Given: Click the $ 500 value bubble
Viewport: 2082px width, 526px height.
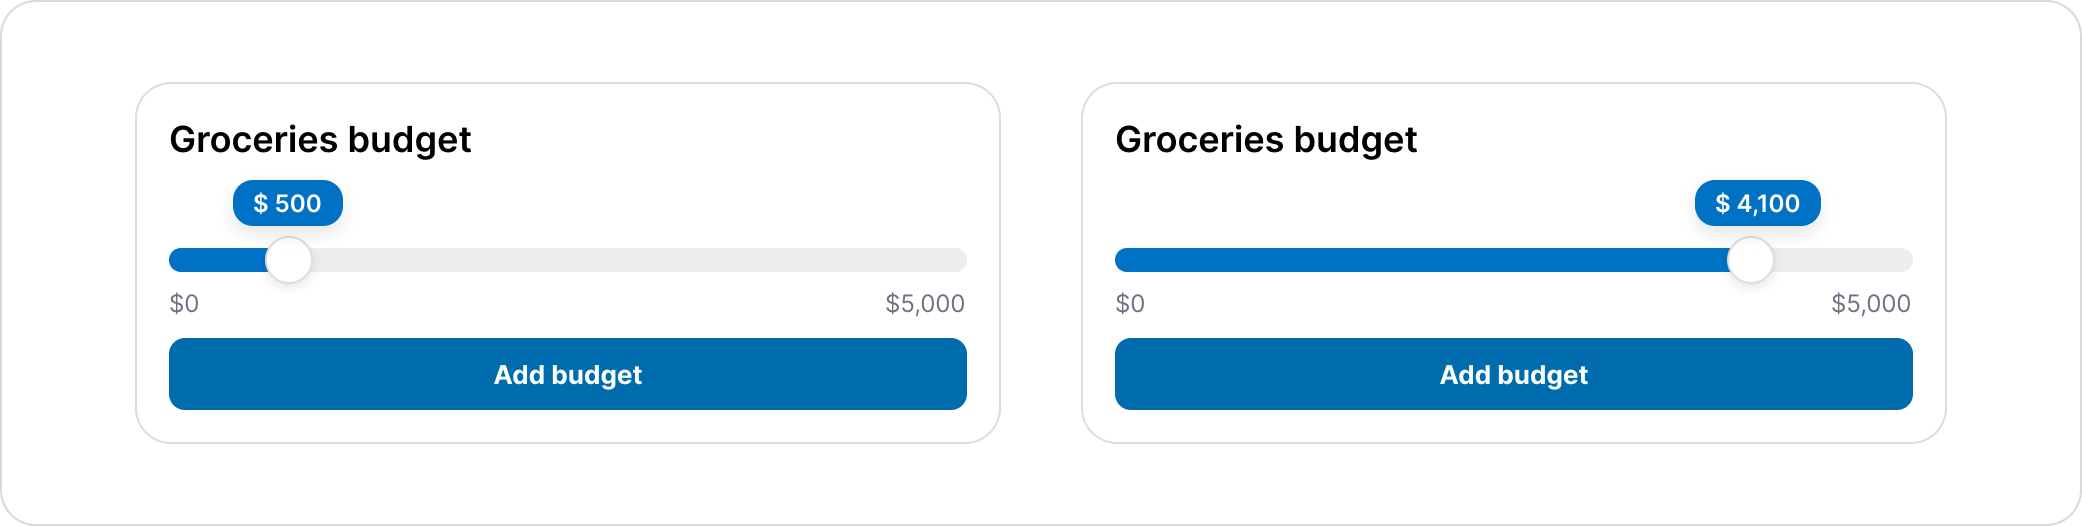Looking at the screenshot, I should (x=288, y=203).
